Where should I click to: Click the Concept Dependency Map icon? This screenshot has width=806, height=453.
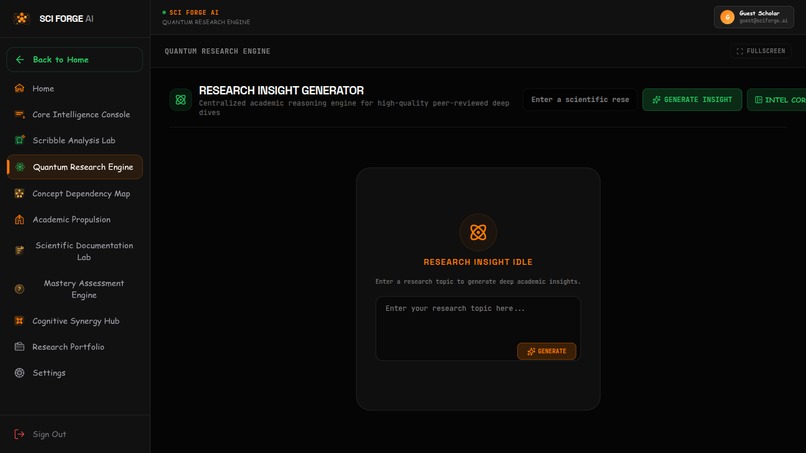click(x=20, y=193)
